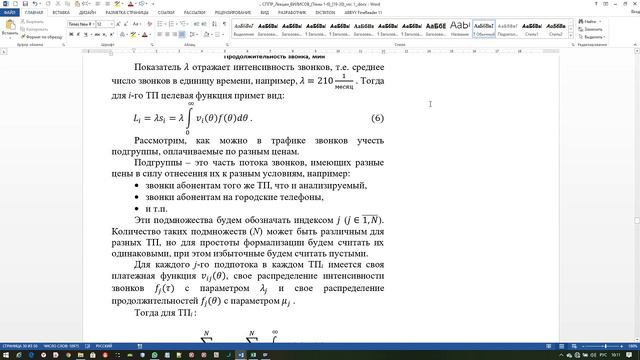Open the notification center

(629, 355)
